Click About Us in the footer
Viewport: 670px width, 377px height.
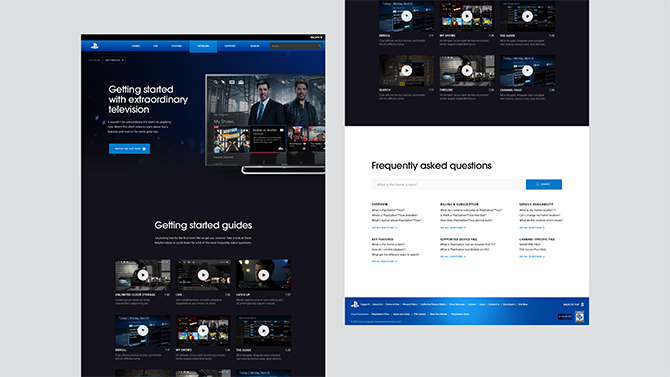[x=377, y=304]
